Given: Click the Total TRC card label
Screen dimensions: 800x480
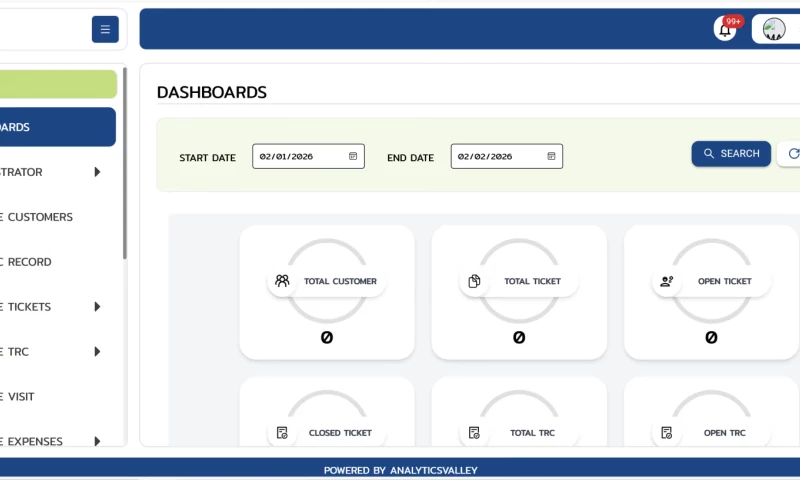Looking at the screenshot, I should tap(533, 433).
